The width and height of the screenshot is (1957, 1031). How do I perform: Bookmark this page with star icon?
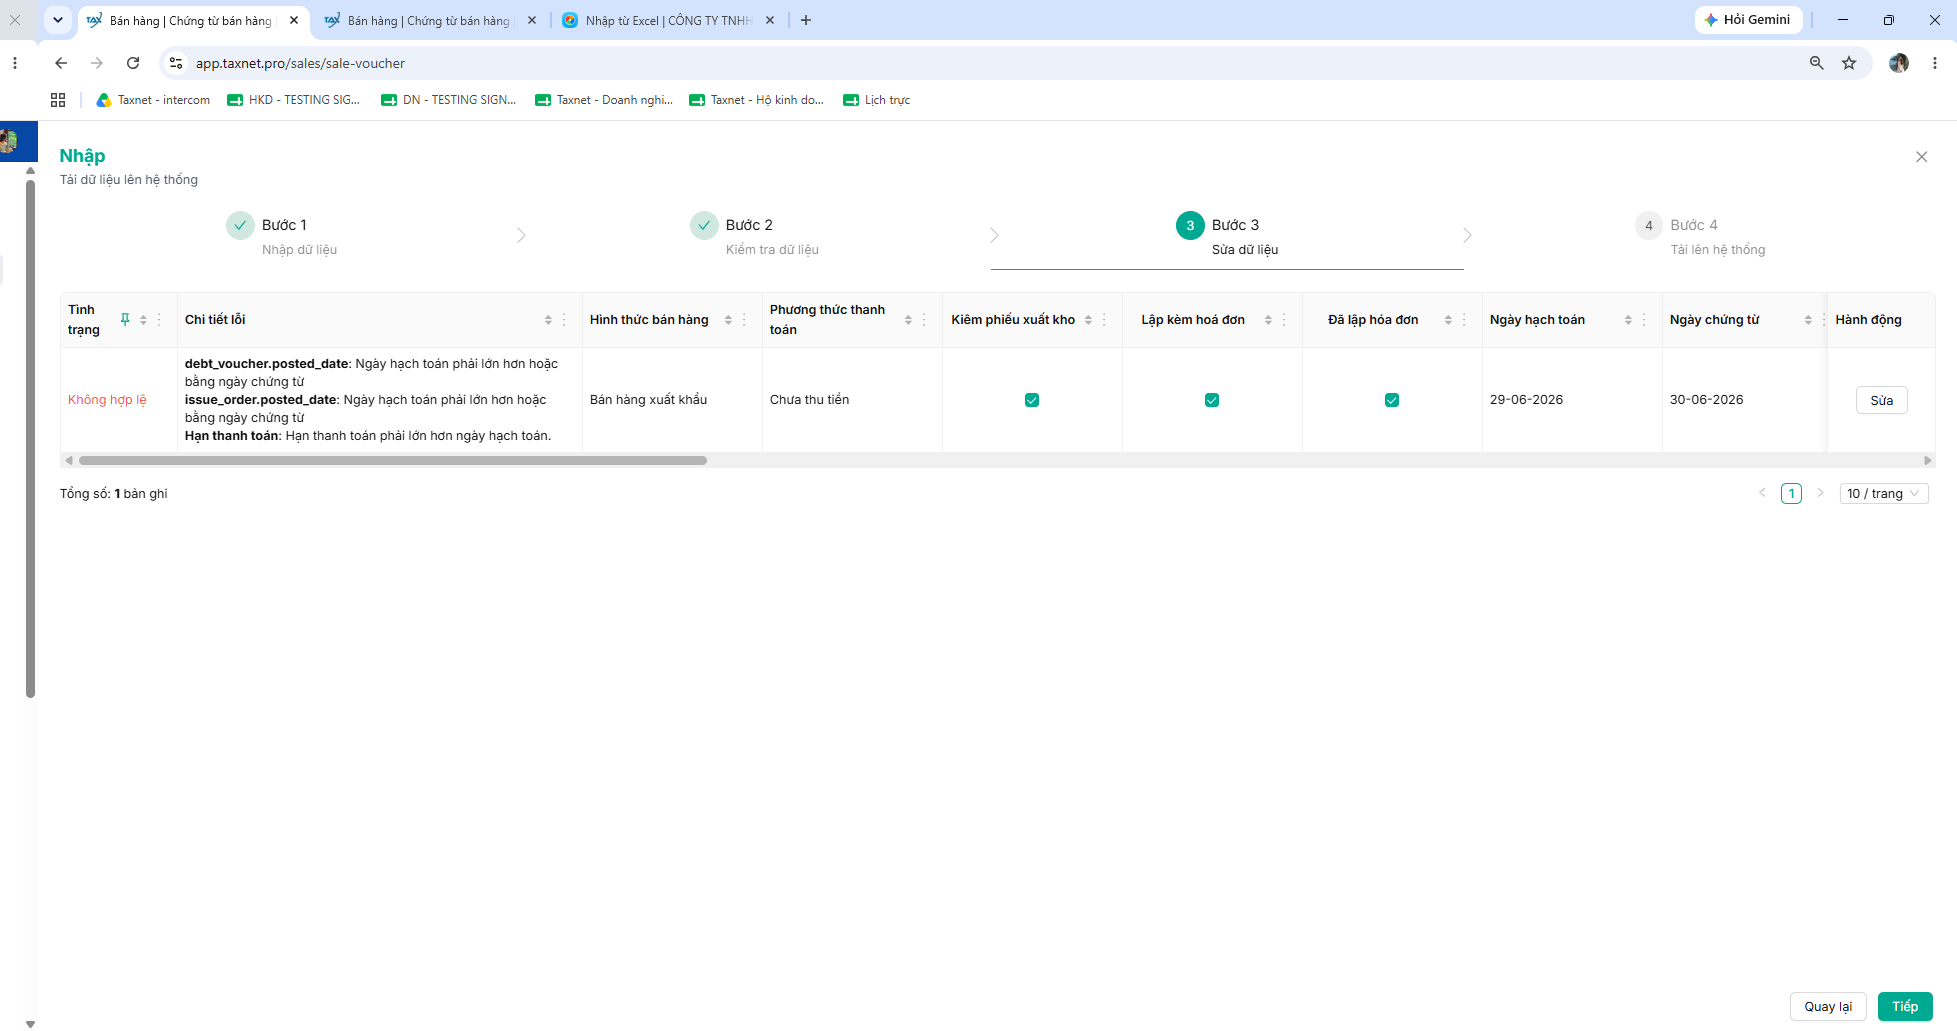[x=1849, y=63]
